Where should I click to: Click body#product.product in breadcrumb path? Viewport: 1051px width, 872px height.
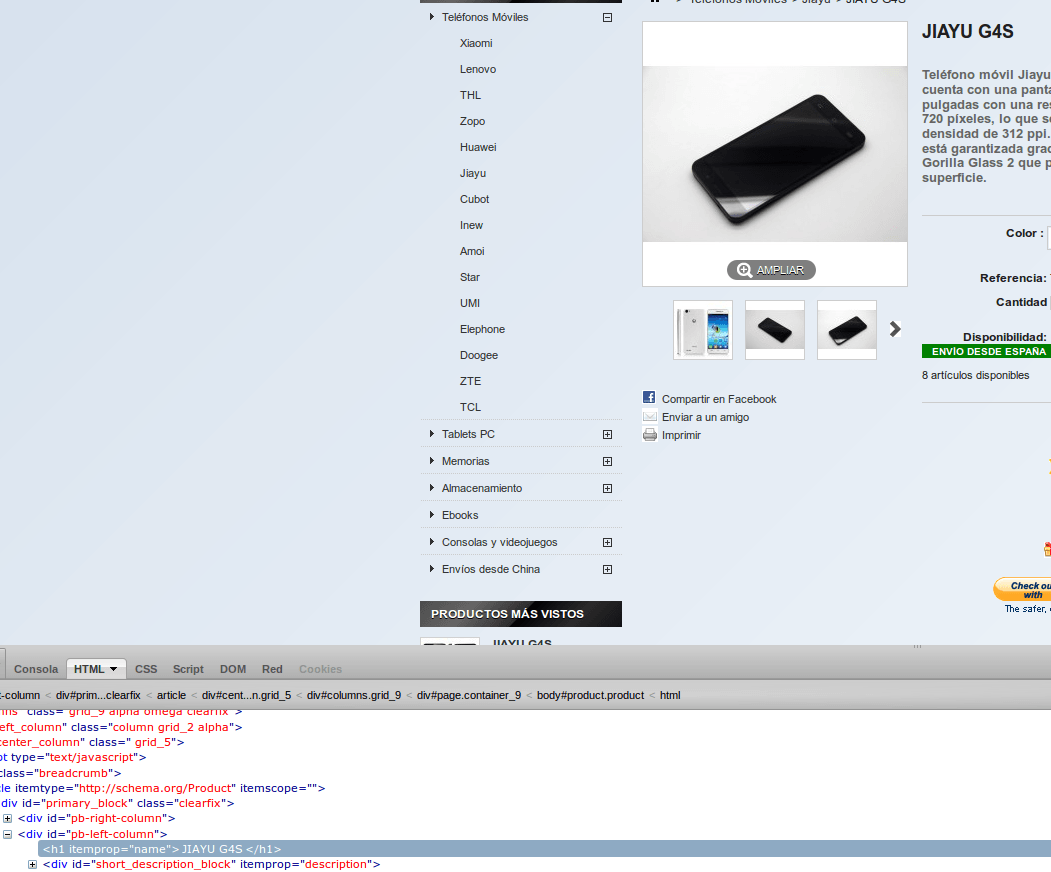pyautogui.click(x=591, y=696)
